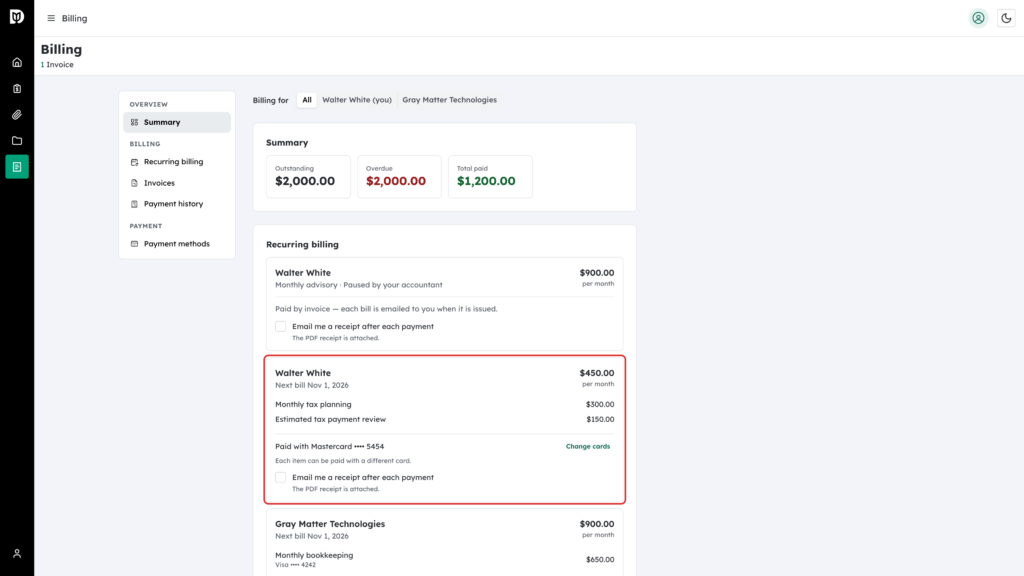The image size is (1024, 576).
Task: Click the Monthly tax planning line item
Action: click(x=445, y=404)
